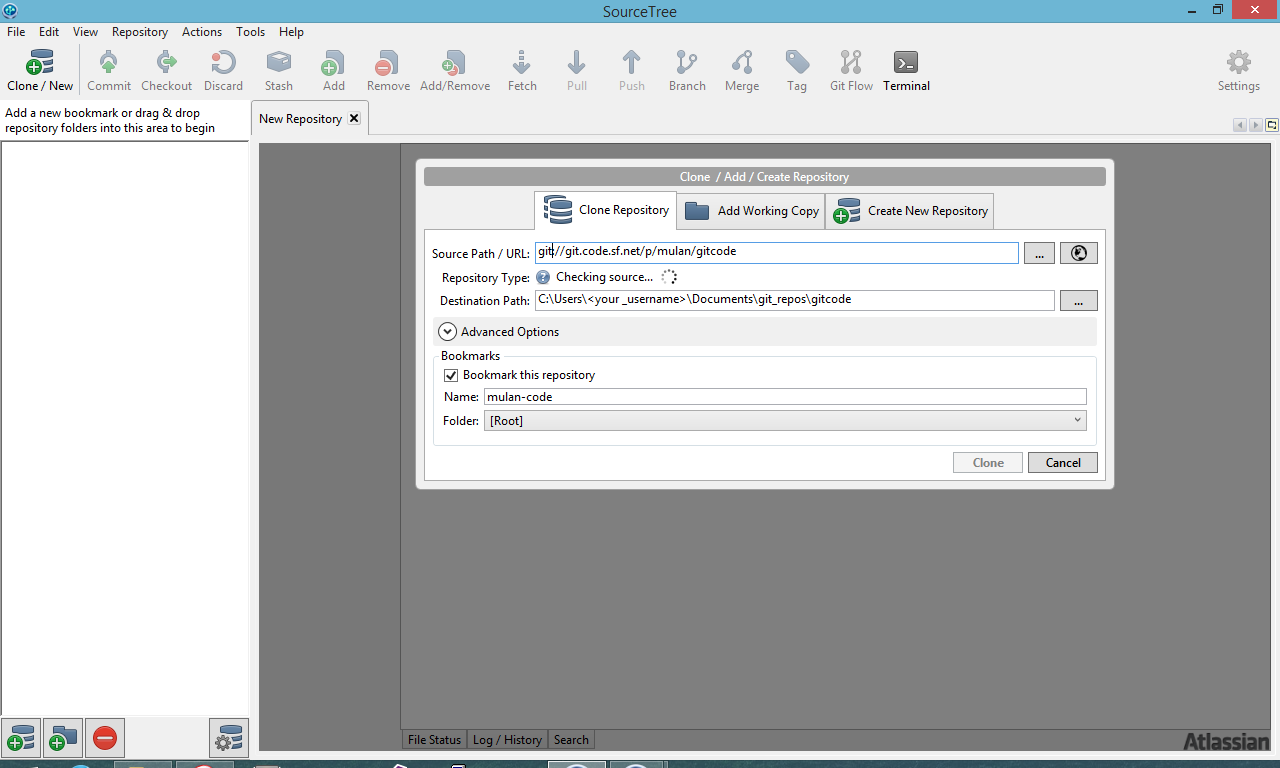The width and height of the screenshot is (1280, 768).
Task: Open the Repository menu
Action: pos(140,32)
